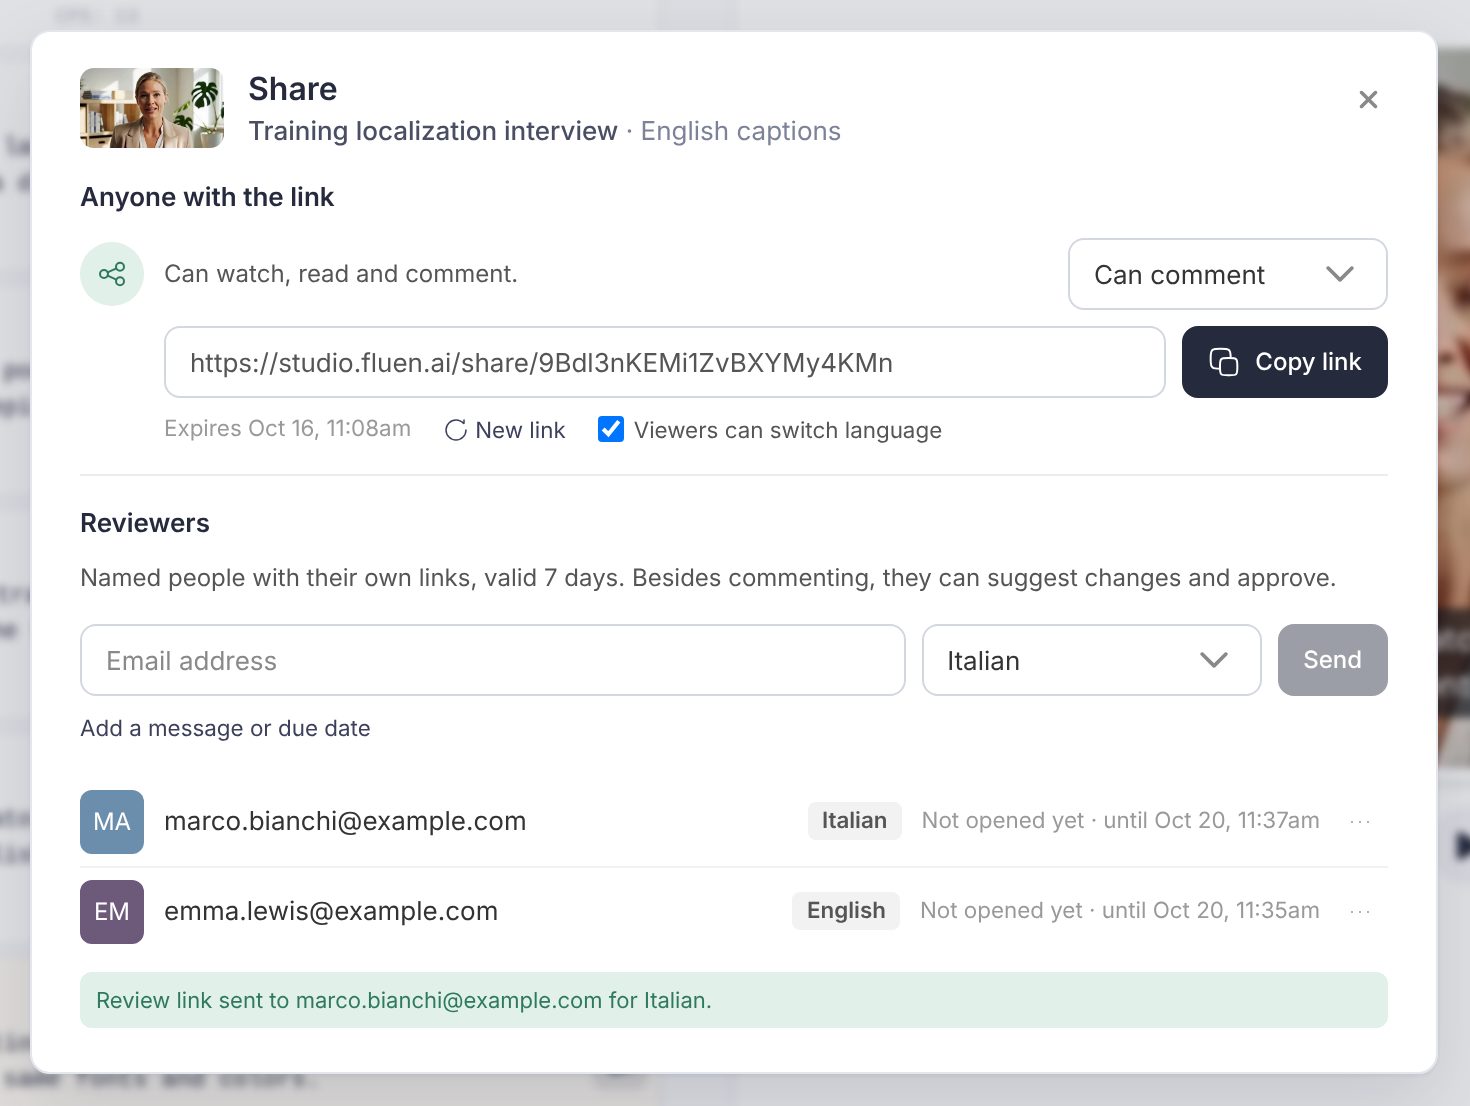Image resolution: width=1470 pixels, height=1106 pixels.
Task: Select marco.bianchi@example.com reviewer email
Action: coord(345,821)
